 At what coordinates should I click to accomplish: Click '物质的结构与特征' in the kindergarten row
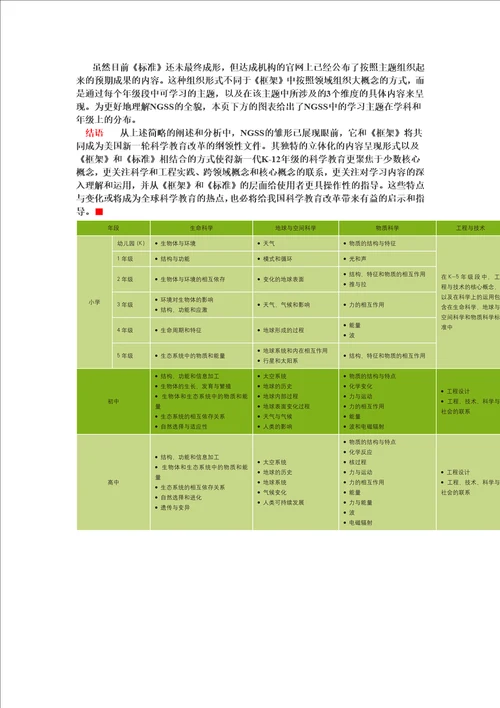pyautogui.click(x=372, y=243)
